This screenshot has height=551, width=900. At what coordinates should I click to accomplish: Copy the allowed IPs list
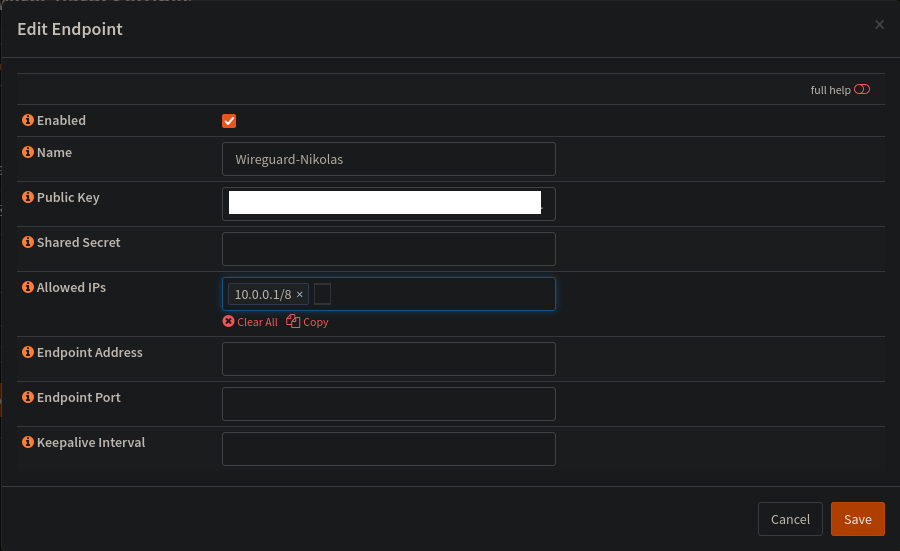pos(307,322)
